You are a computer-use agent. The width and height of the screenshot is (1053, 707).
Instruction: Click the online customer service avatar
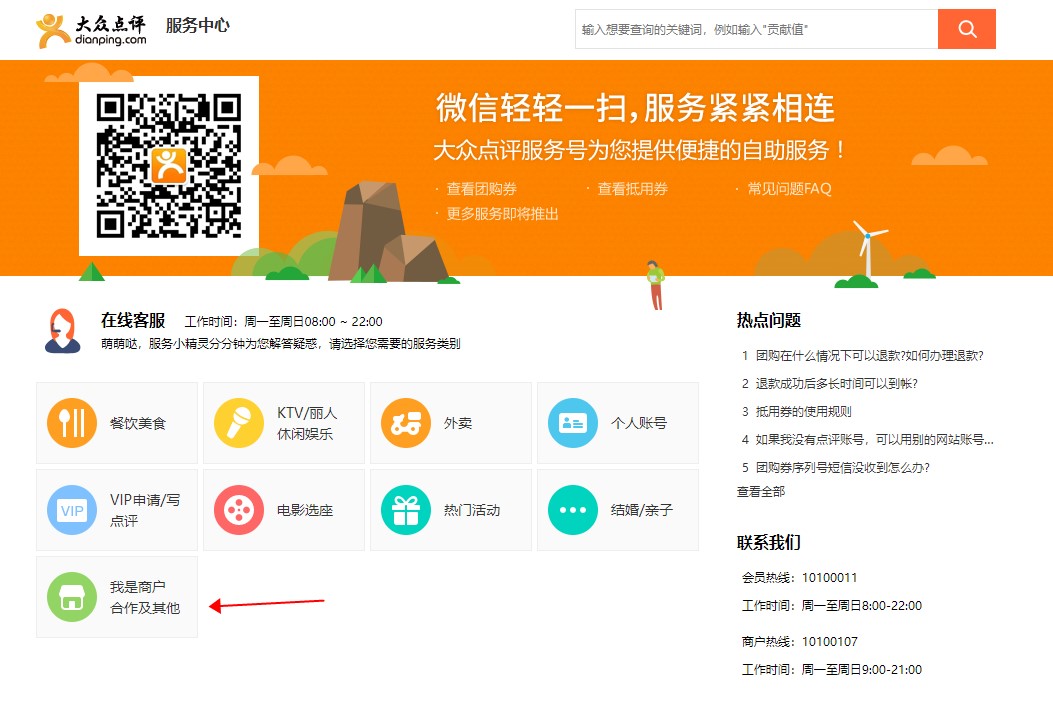[x=63, y=331]
